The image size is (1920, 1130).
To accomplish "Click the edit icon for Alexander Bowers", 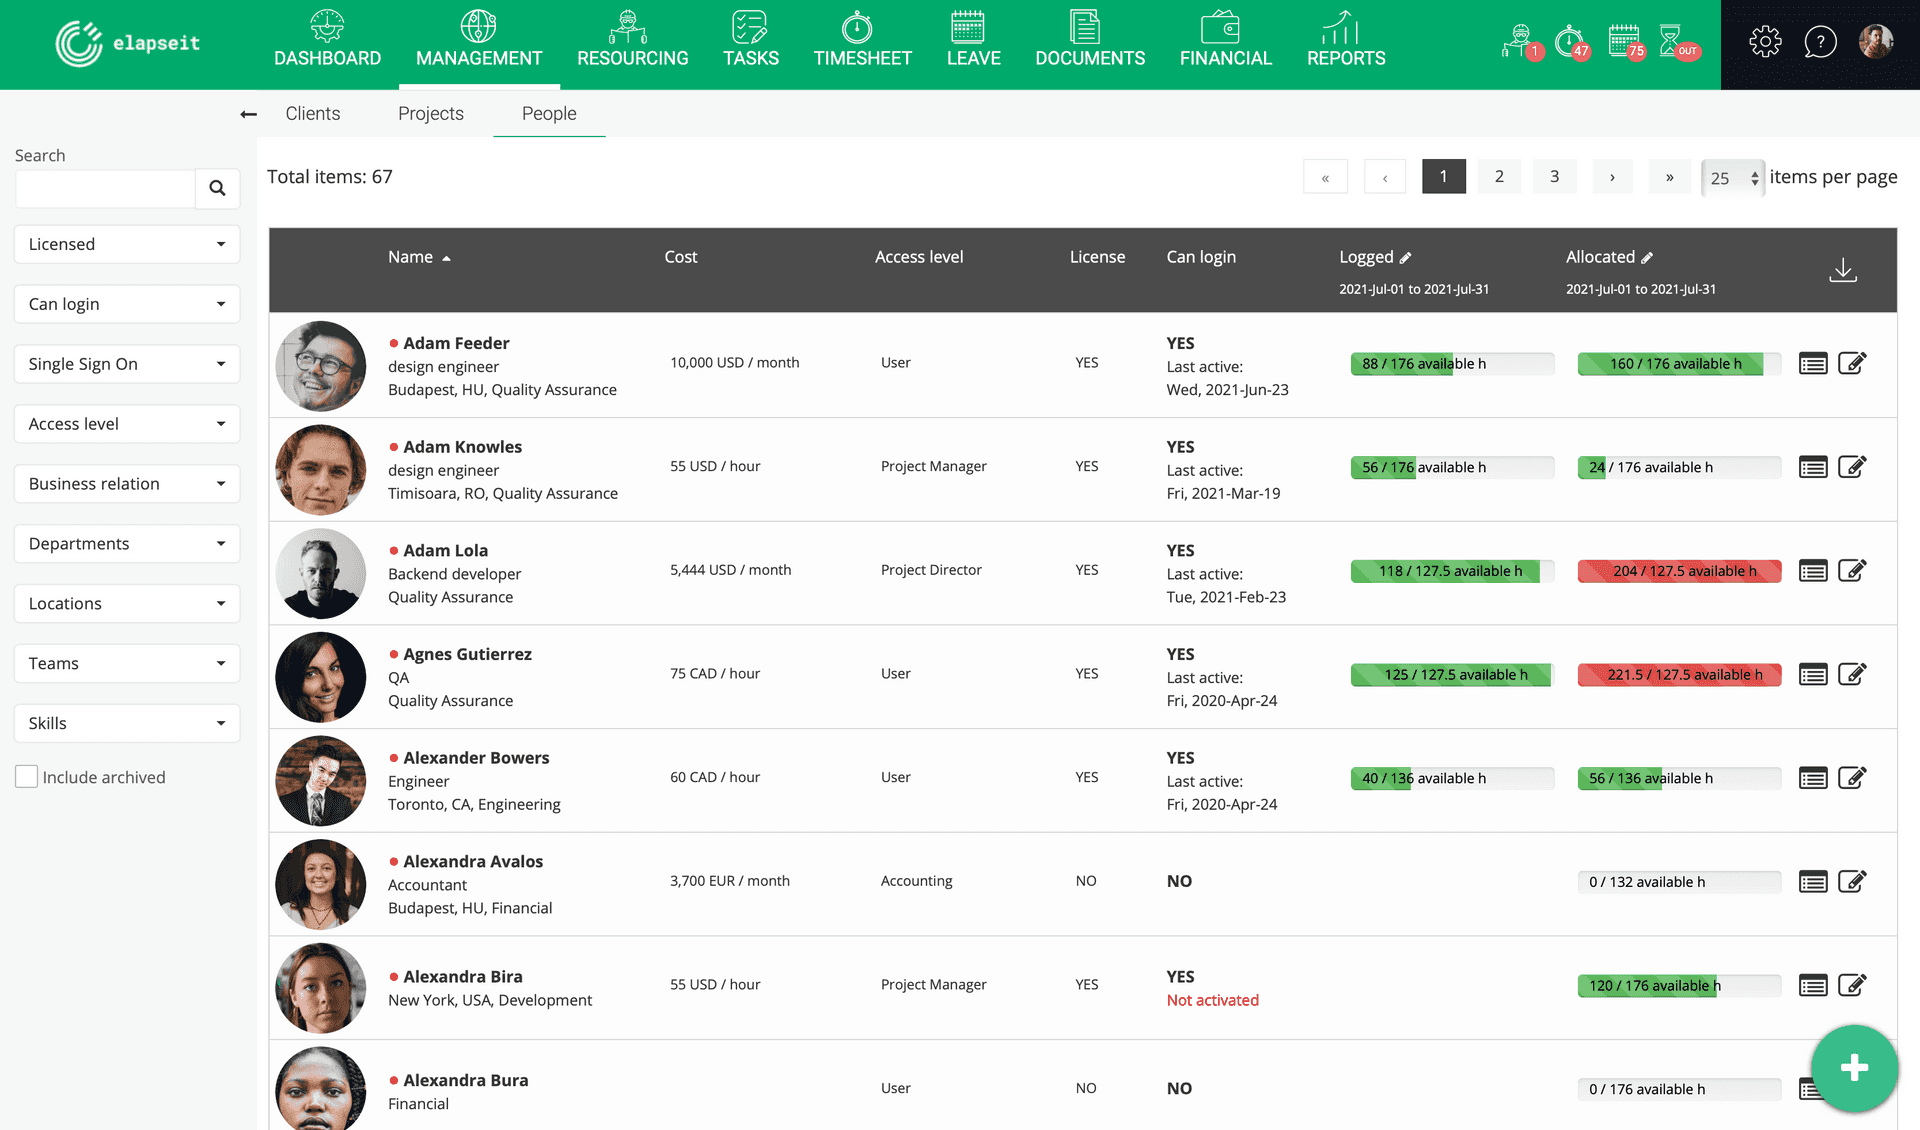I will (1853, 778).
